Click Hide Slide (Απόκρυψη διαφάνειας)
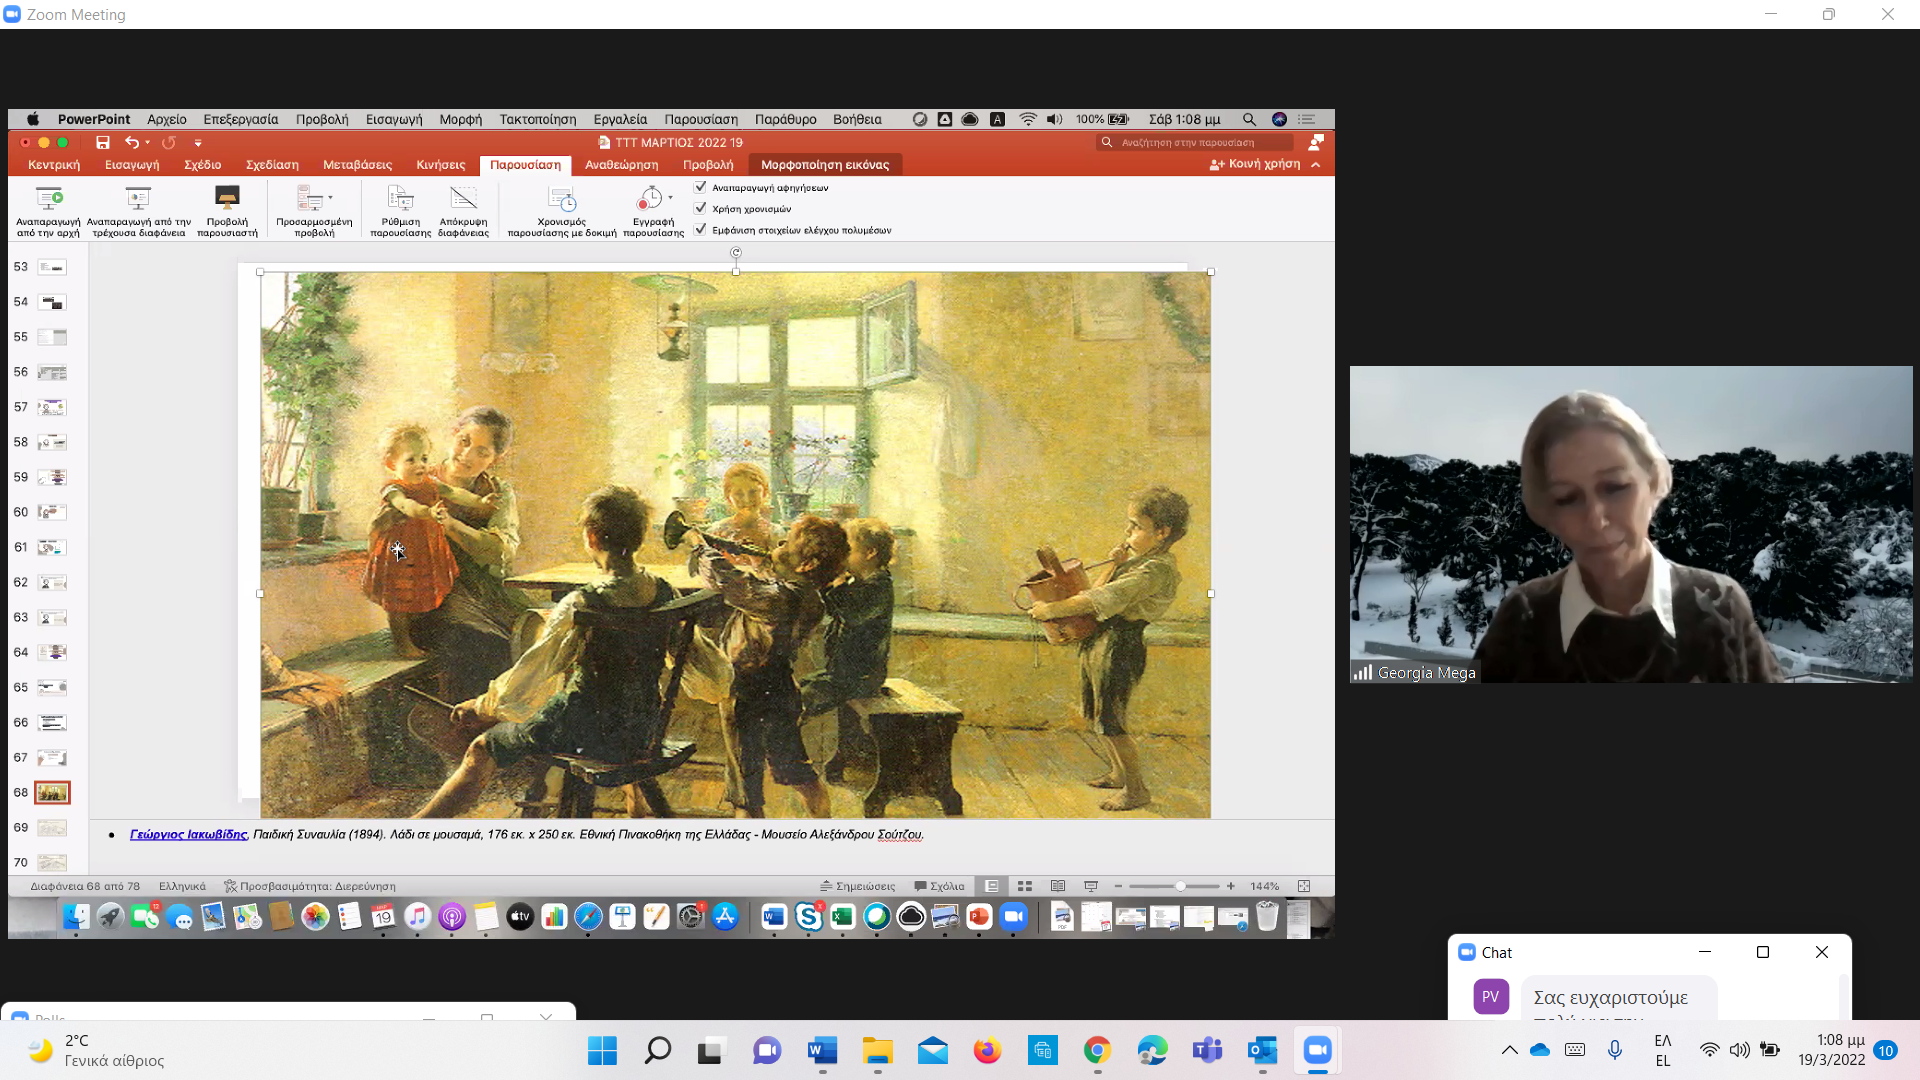1920x1080 pixels. 463,211
